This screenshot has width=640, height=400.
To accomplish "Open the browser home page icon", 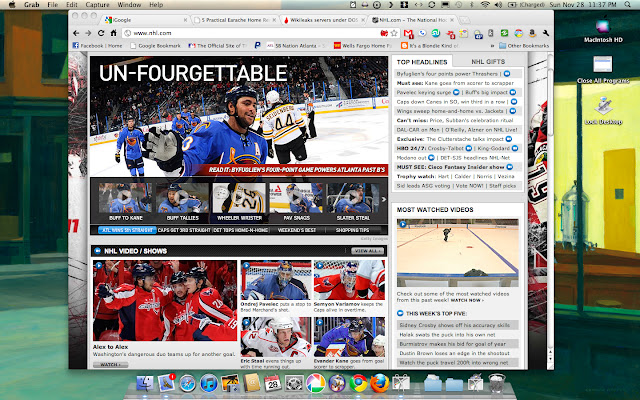I will pyautogui.click(x=113, y=33).
